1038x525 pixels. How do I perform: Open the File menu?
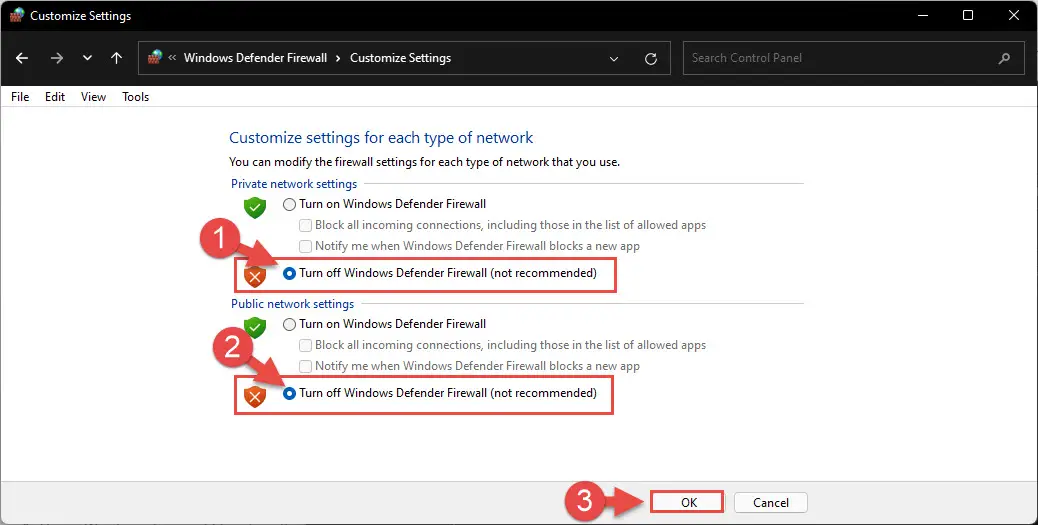click(20, 97)
